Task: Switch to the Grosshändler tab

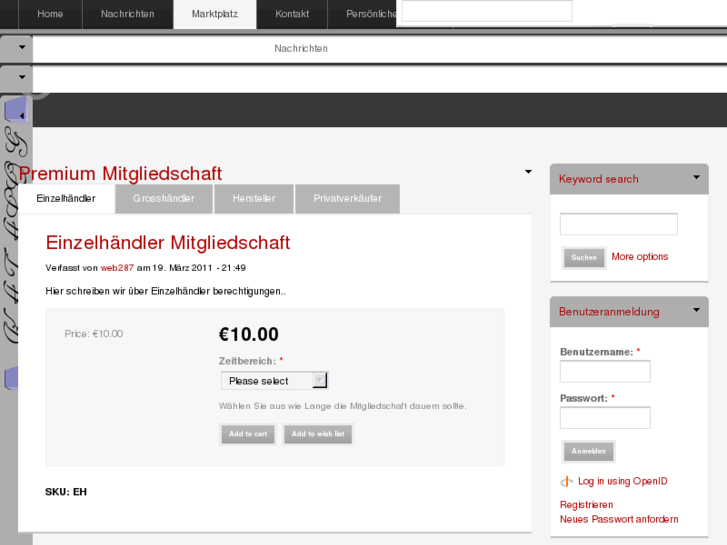Action: pyautogui.click(x=163, y=199)
